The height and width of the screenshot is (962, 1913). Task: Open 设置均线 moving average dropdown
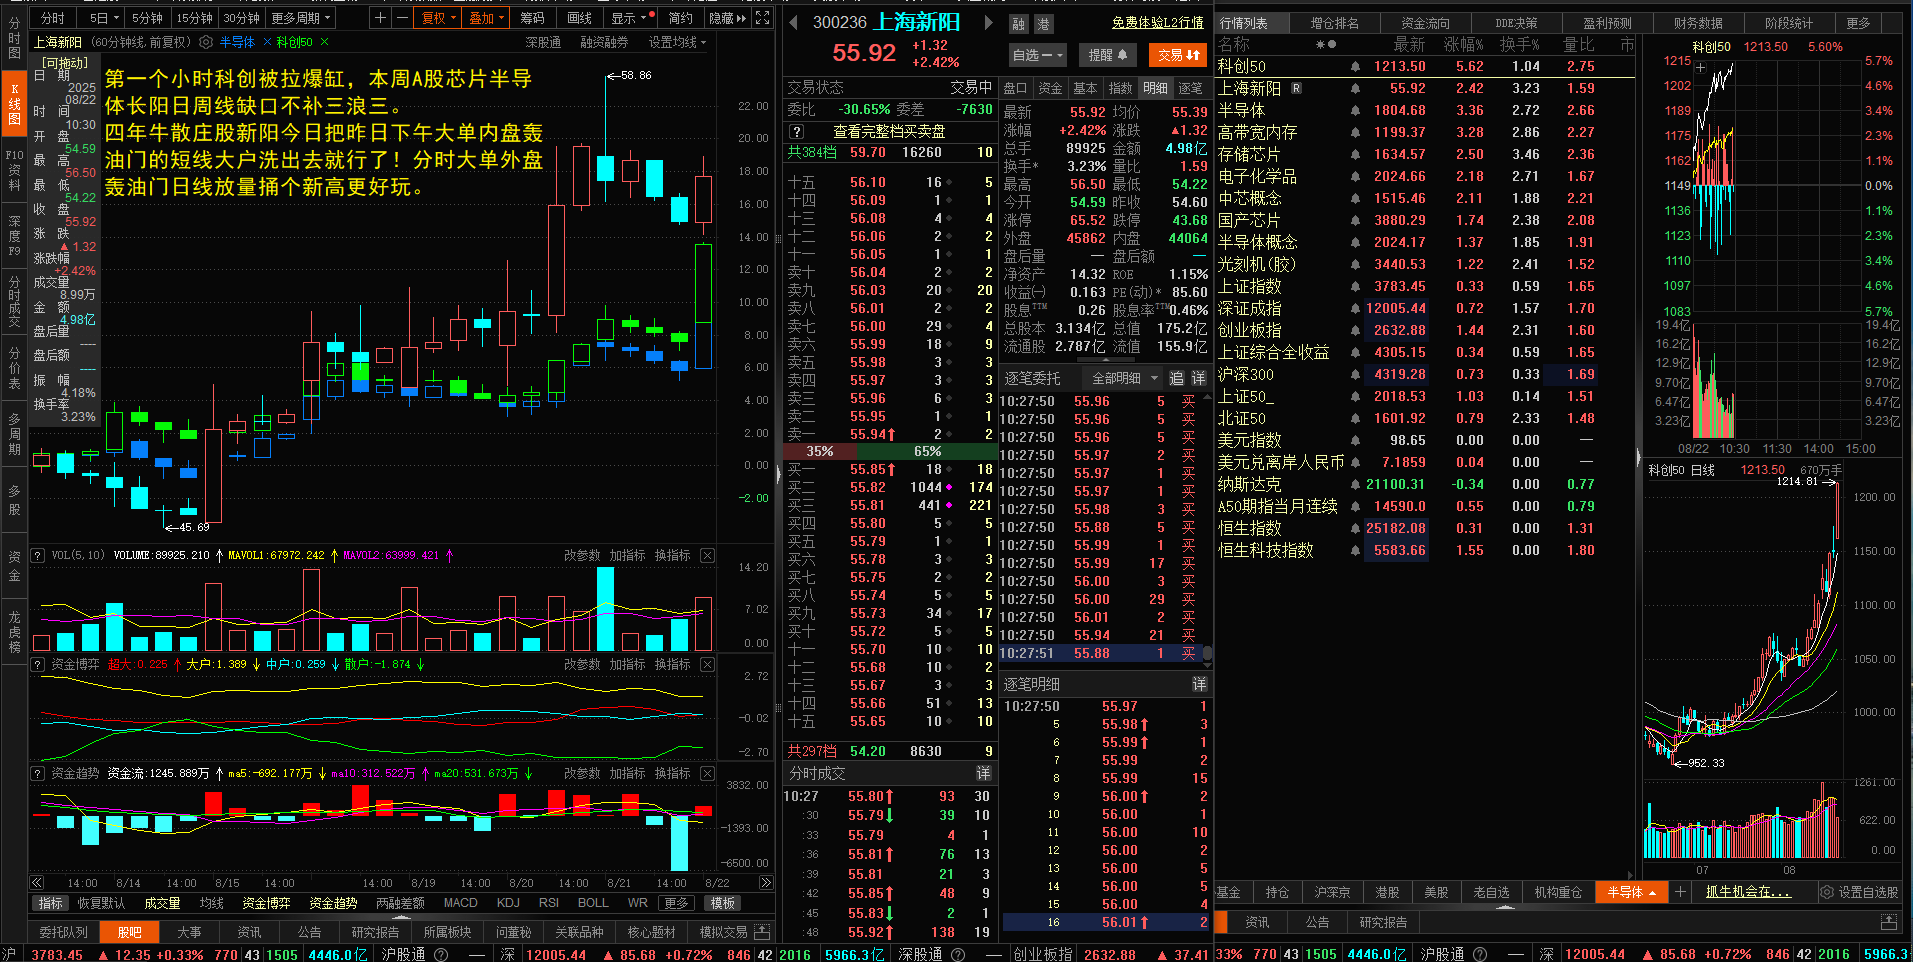pyautogui.click(x=677, y=42)
